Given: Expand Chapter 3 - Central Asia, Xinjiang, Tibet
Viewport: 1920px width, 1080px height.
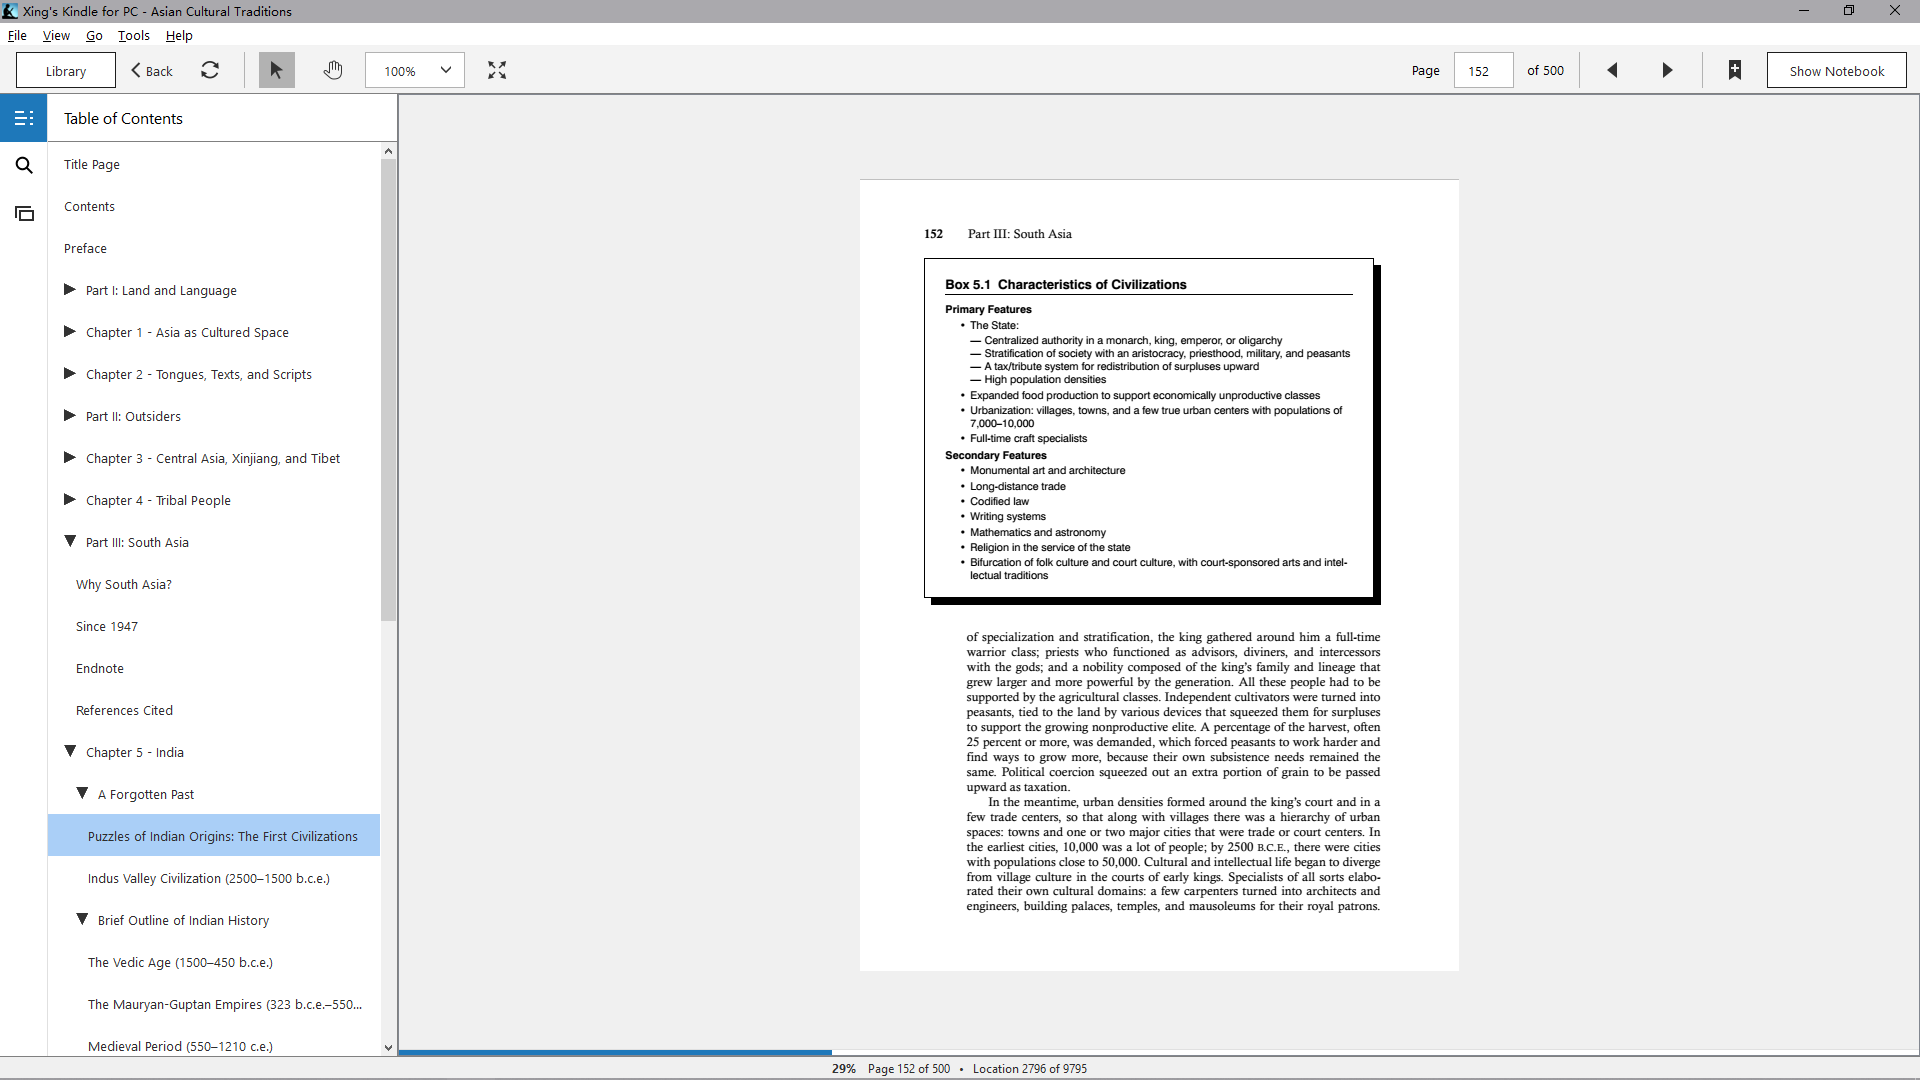Looking at the screenshot, I should [70, 457].
